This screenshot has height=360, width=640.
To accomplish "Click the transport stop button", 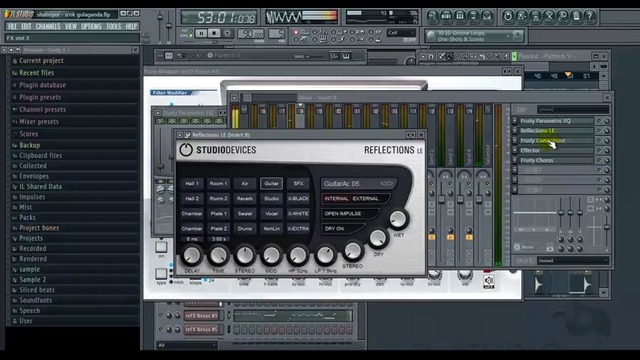I will click(x=214, y=33).
